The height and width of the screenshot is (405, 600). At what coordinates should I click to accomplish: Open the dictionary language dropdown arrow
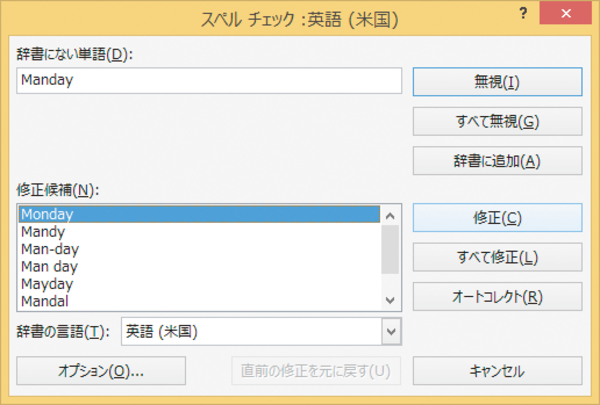[391, 332]
